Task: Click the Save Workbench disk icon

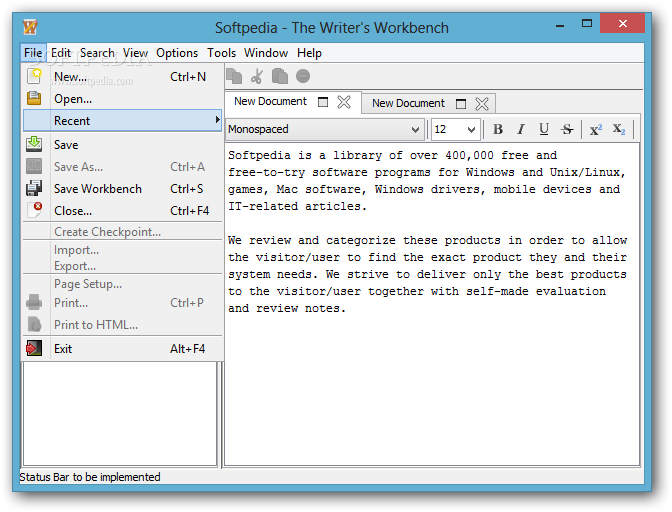Action: click(x=34, y=188)
